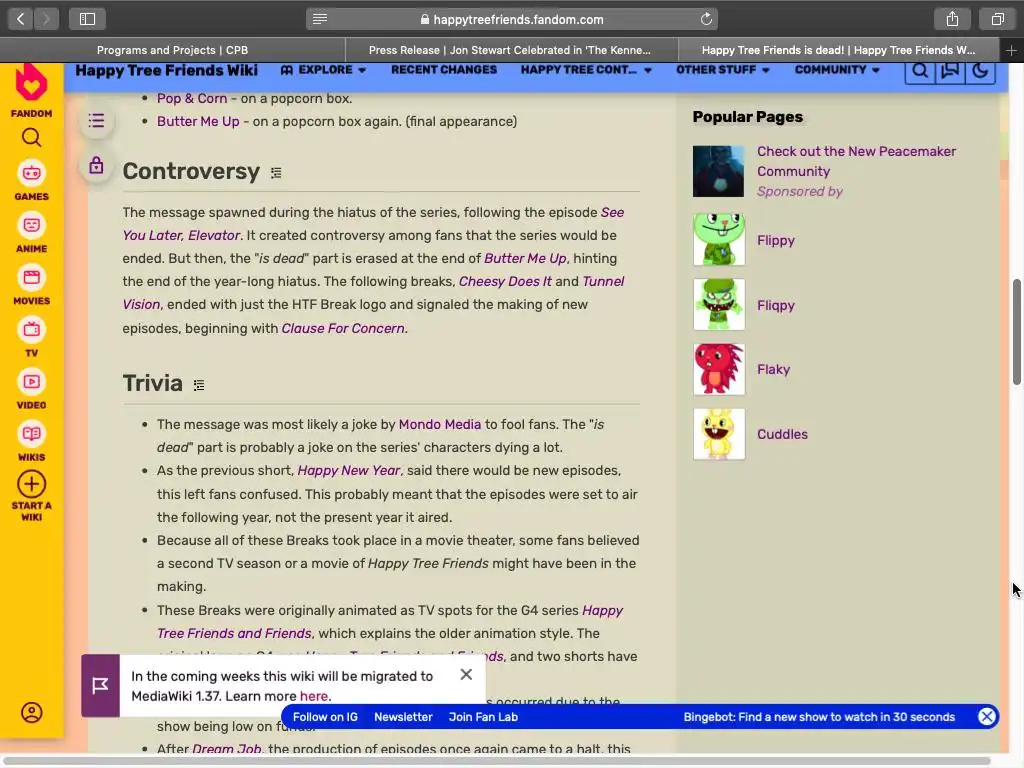Open the Fliqpy character thumbnail
Image resolution: width=1024 pixels, height=768 pixels.
click(718, 304)
